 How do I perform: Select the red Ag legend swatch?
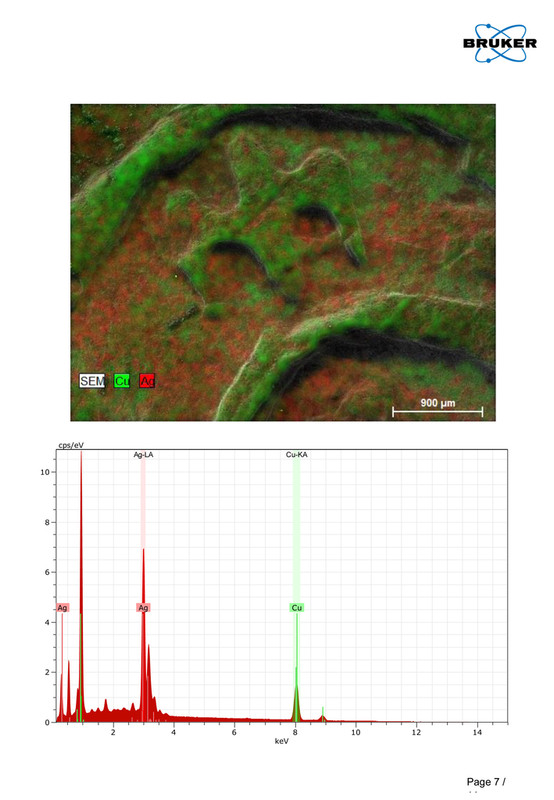click(x=147, y=381)
